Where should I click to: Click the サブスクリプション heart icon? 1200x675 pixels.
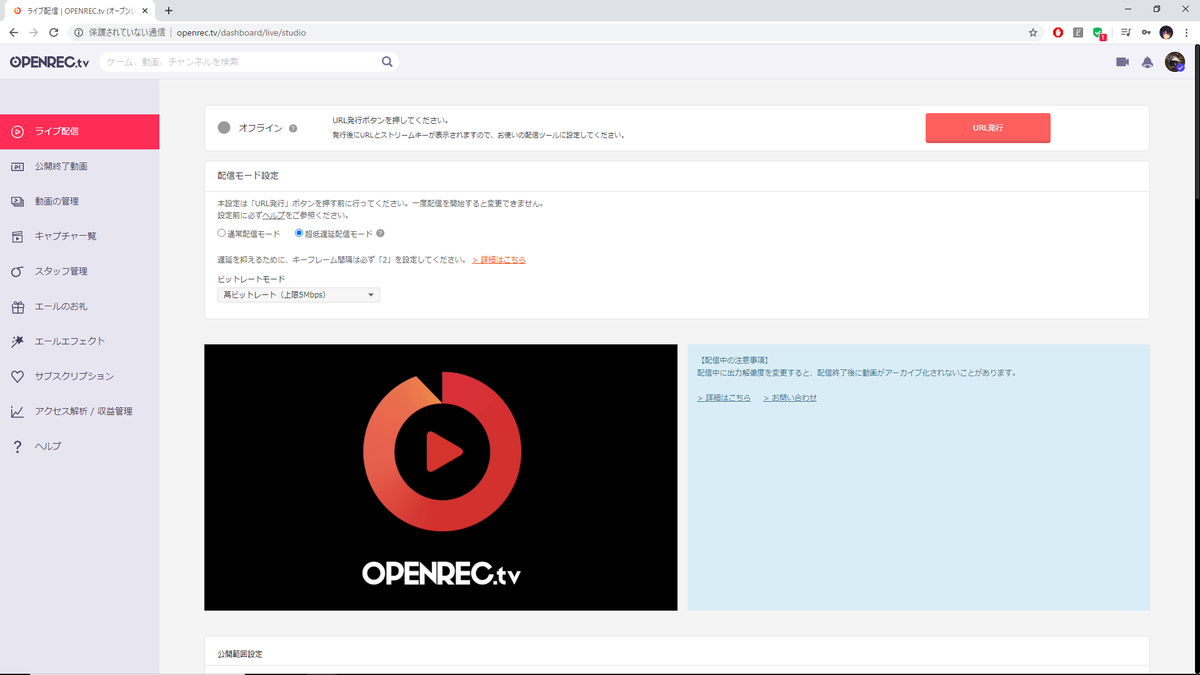click(17, 376)
